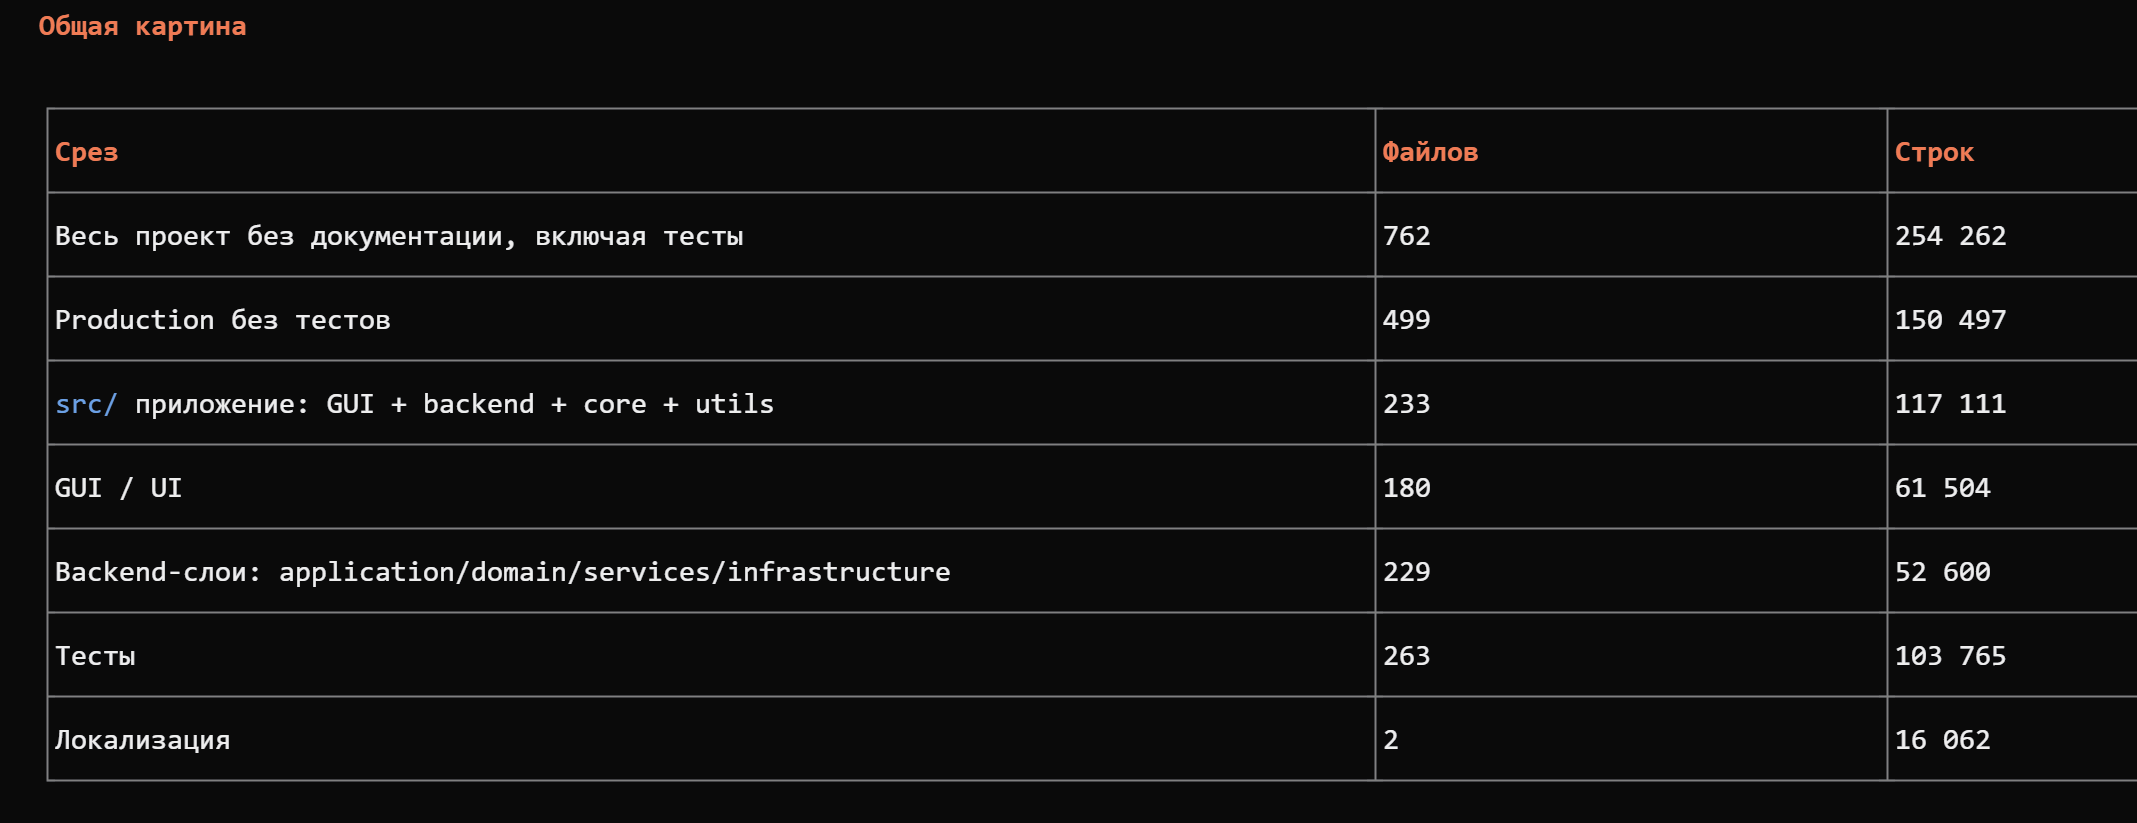Click the 'GUI / UI' row label
Viewport: 2137px width, 823px height.
click(118, 488)
